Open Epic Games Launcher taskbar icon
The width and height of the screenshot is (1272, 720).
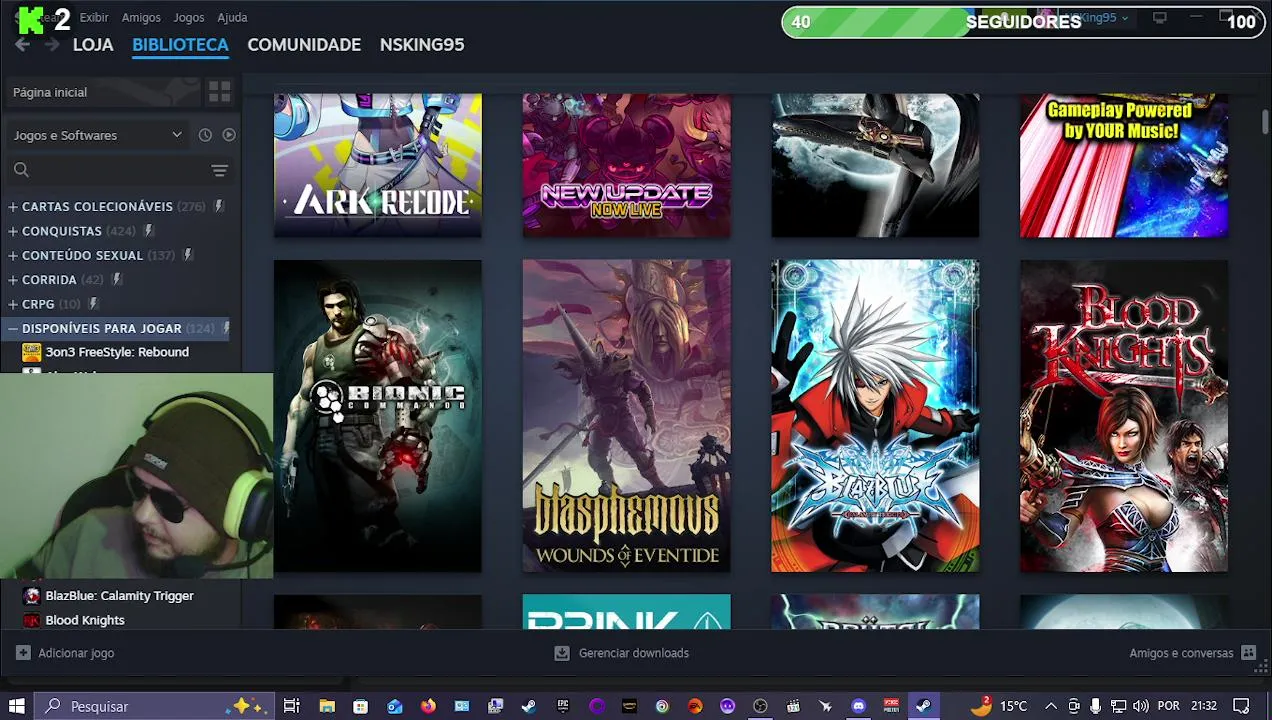point(562,706)
